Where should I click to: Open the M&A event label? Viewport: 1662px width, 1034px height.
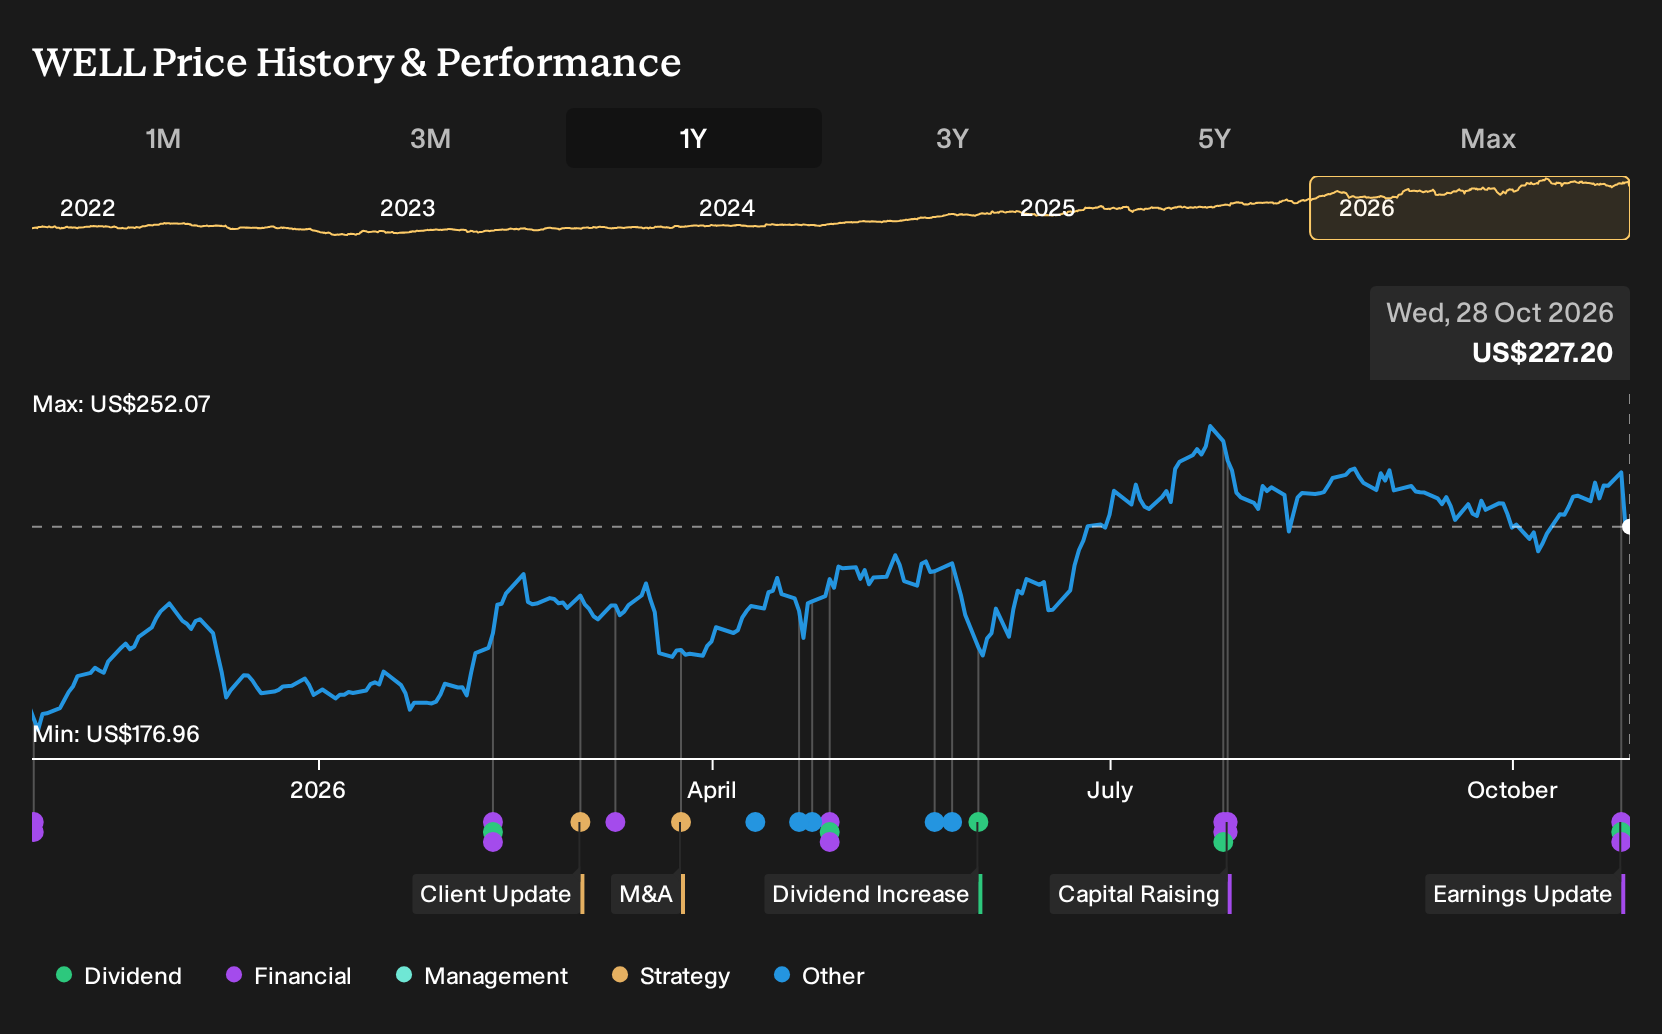[648, 894]
